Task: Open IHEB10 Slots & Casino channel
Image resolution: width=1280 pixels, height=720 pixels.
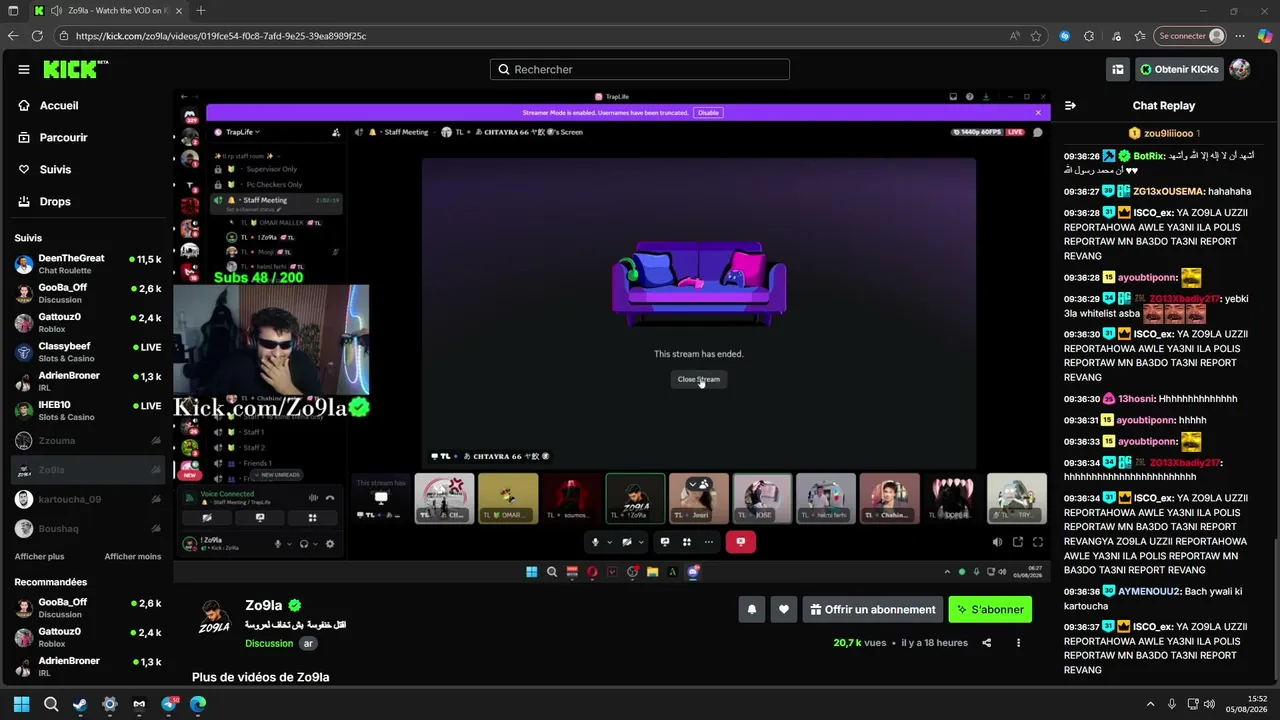Action: tap(88, 411)
